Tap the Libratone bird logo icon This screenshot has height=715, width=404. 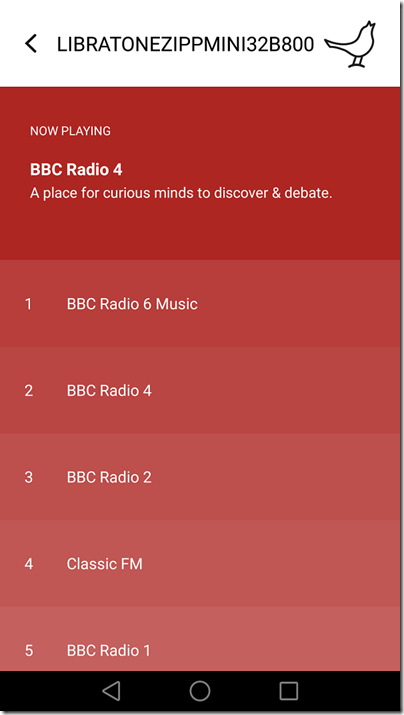[350, 44]
